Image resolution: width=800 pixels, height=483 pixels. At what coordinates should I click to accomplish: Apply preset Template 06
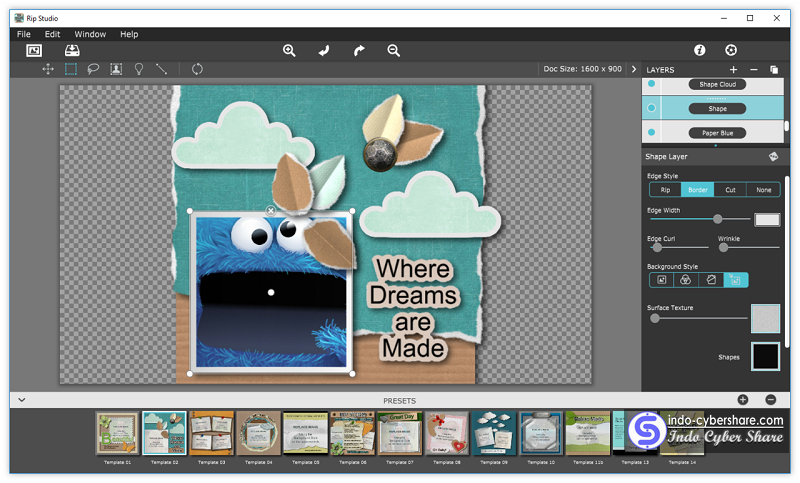pyautogui.click(x=353, y=434)
